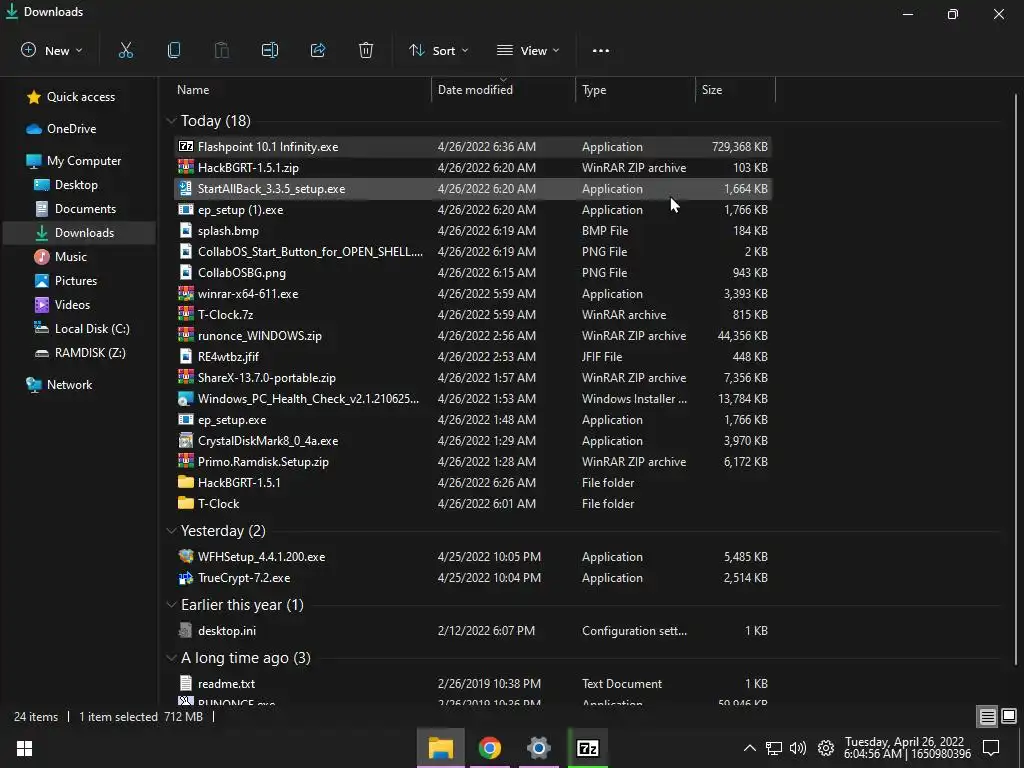Select ep_setup (1).exe file icon
The image size is (1024, 768).
click(185, 210)
